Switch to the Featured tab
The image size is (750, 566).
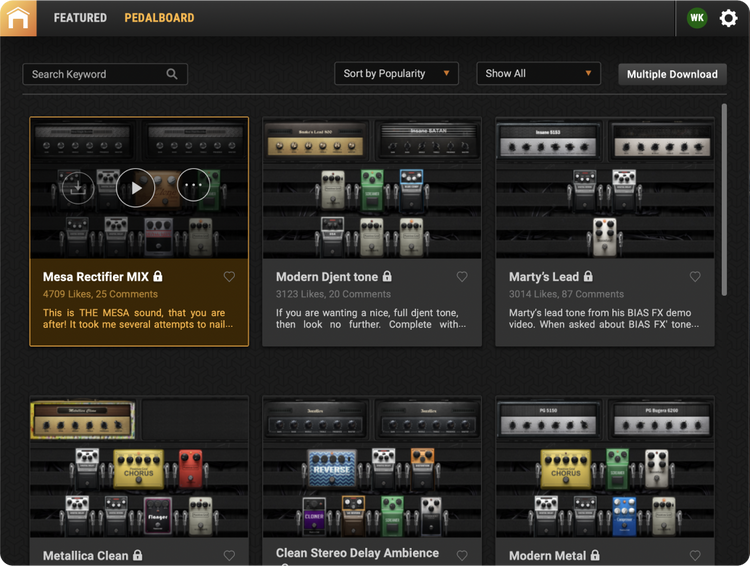(x=80, y=18)
